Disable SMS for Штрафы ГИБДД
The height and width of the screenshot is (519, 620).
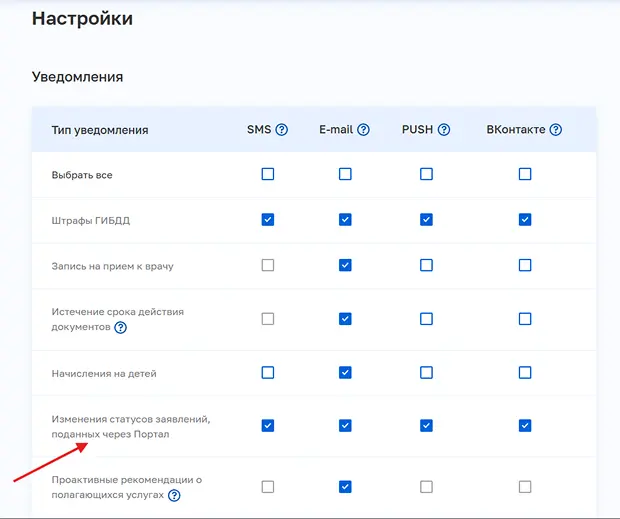point(267,219)
